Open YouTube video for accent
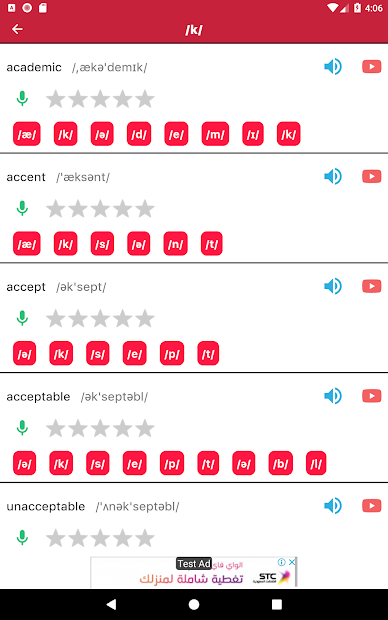 371,176
